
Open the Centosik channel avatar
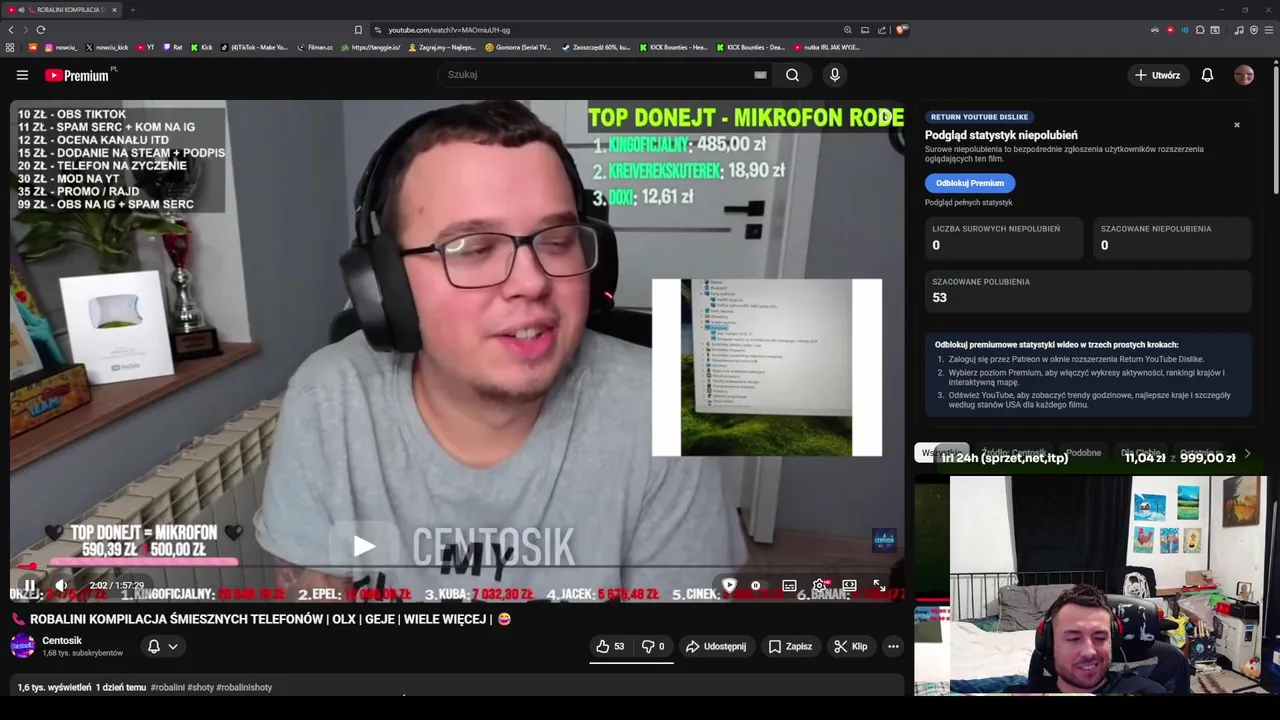pos(22,646)
